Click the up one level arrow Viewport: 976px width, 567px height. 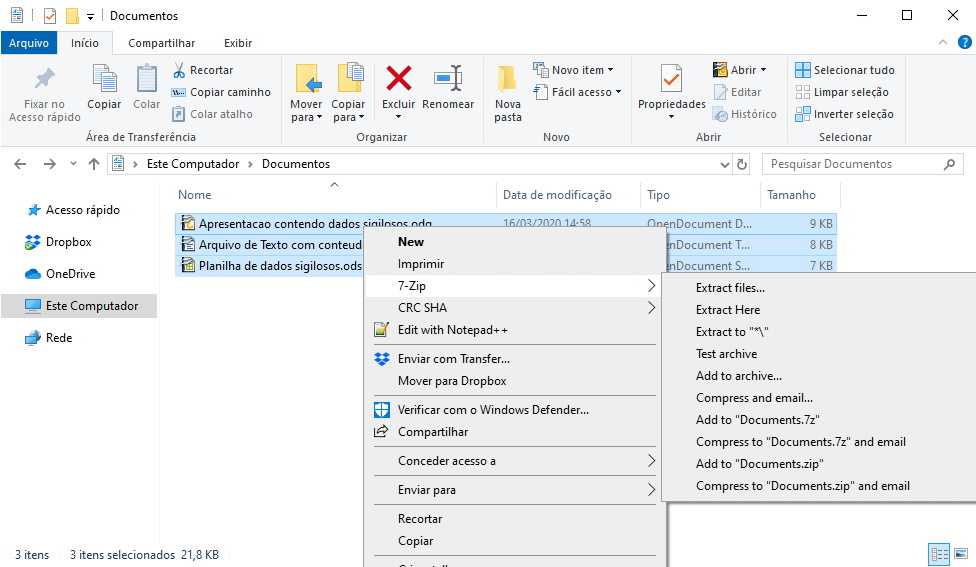[93, 164]
